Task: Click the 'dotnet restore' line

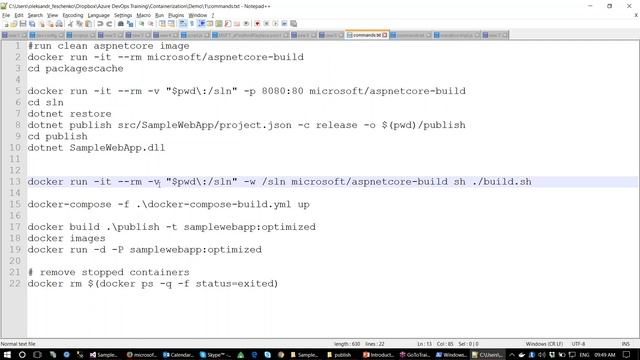Action: pos(69,114)
